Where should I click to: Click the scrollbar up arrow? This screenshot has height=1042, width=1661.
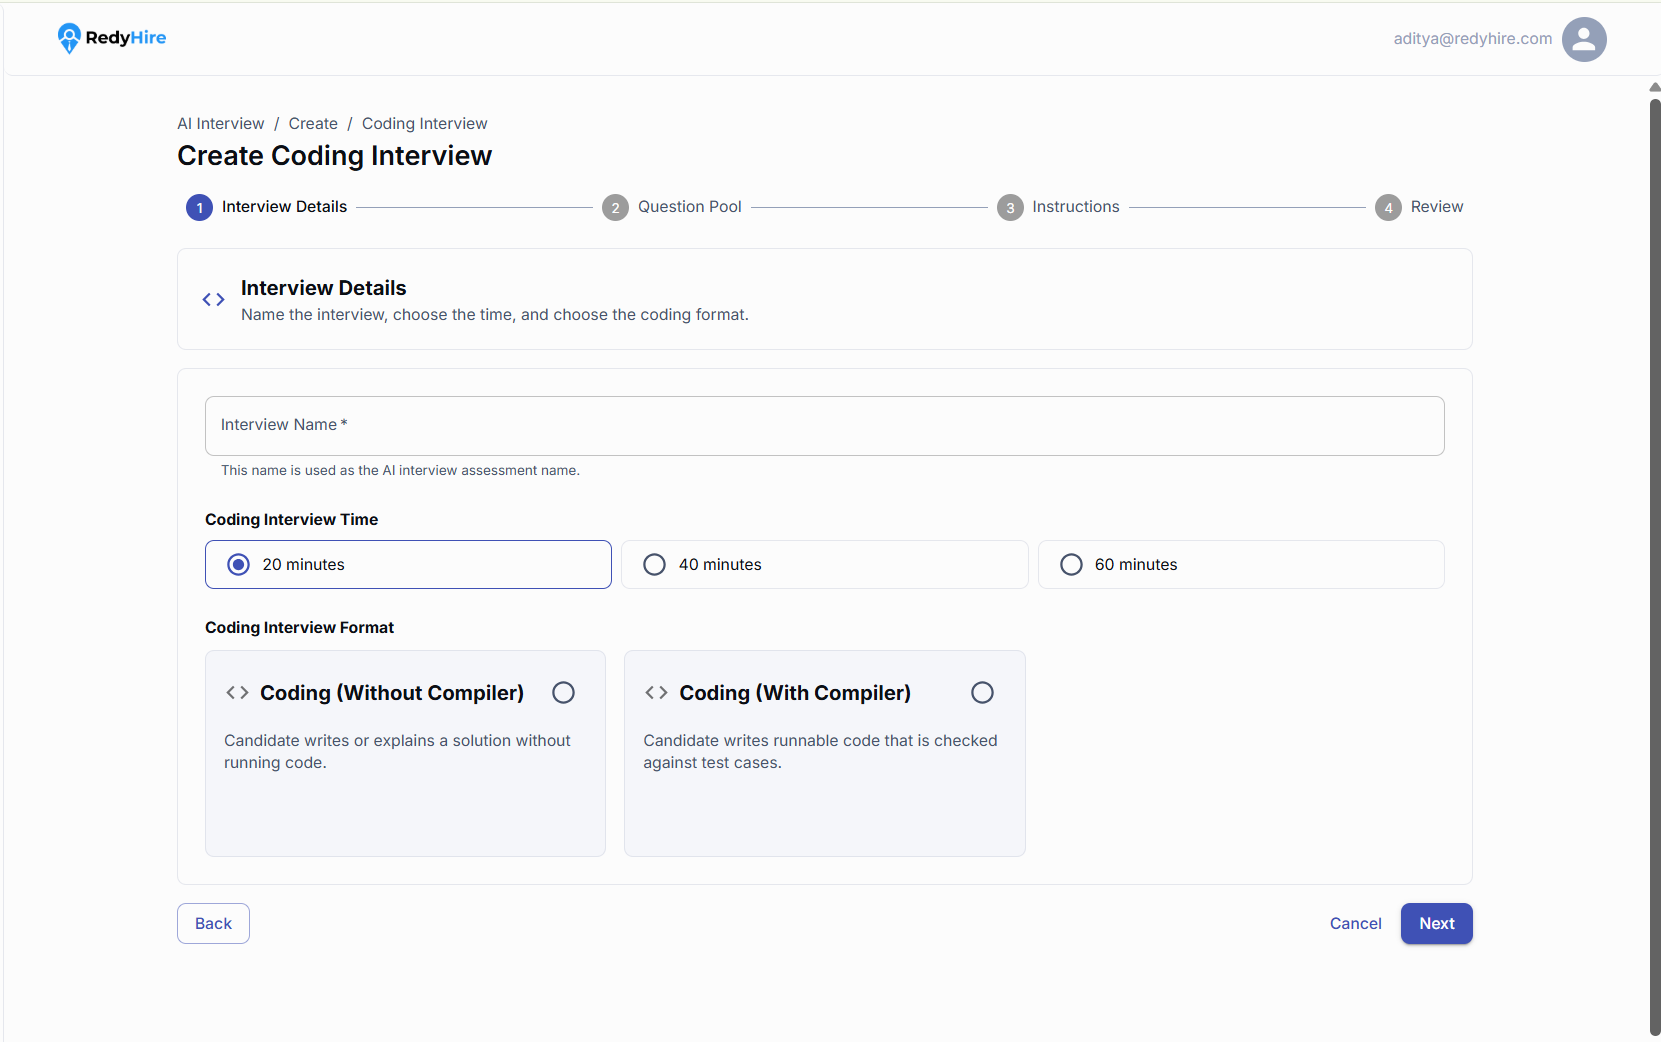point(1655,88)
